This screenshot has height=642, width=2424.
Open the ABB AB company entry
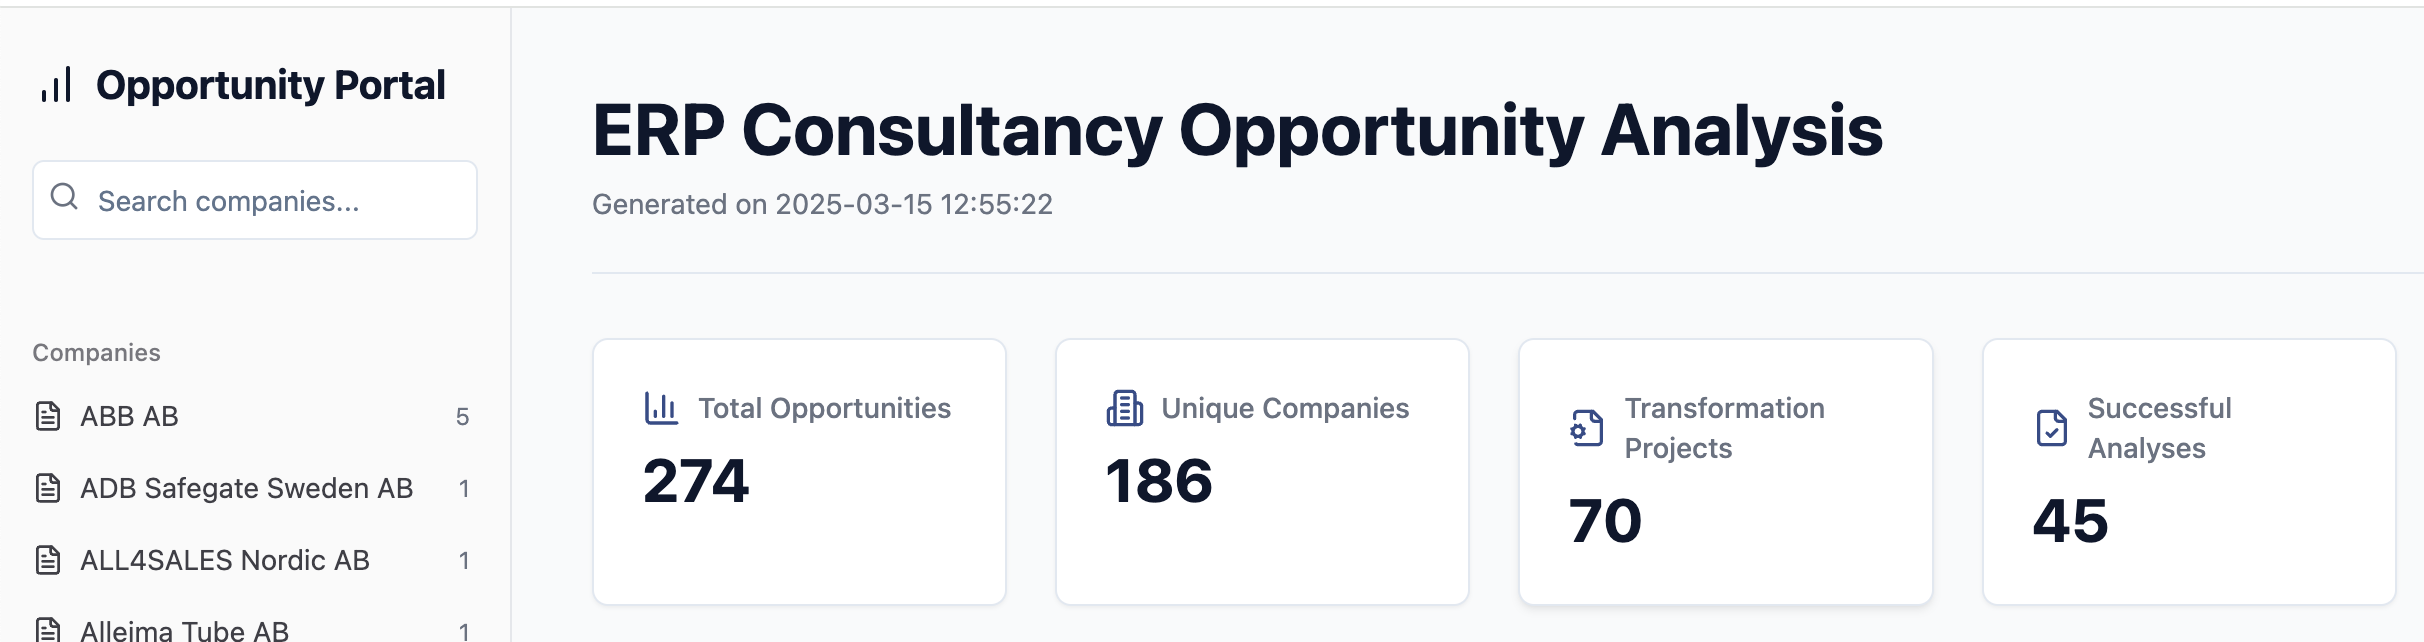[x=130, y=416]
